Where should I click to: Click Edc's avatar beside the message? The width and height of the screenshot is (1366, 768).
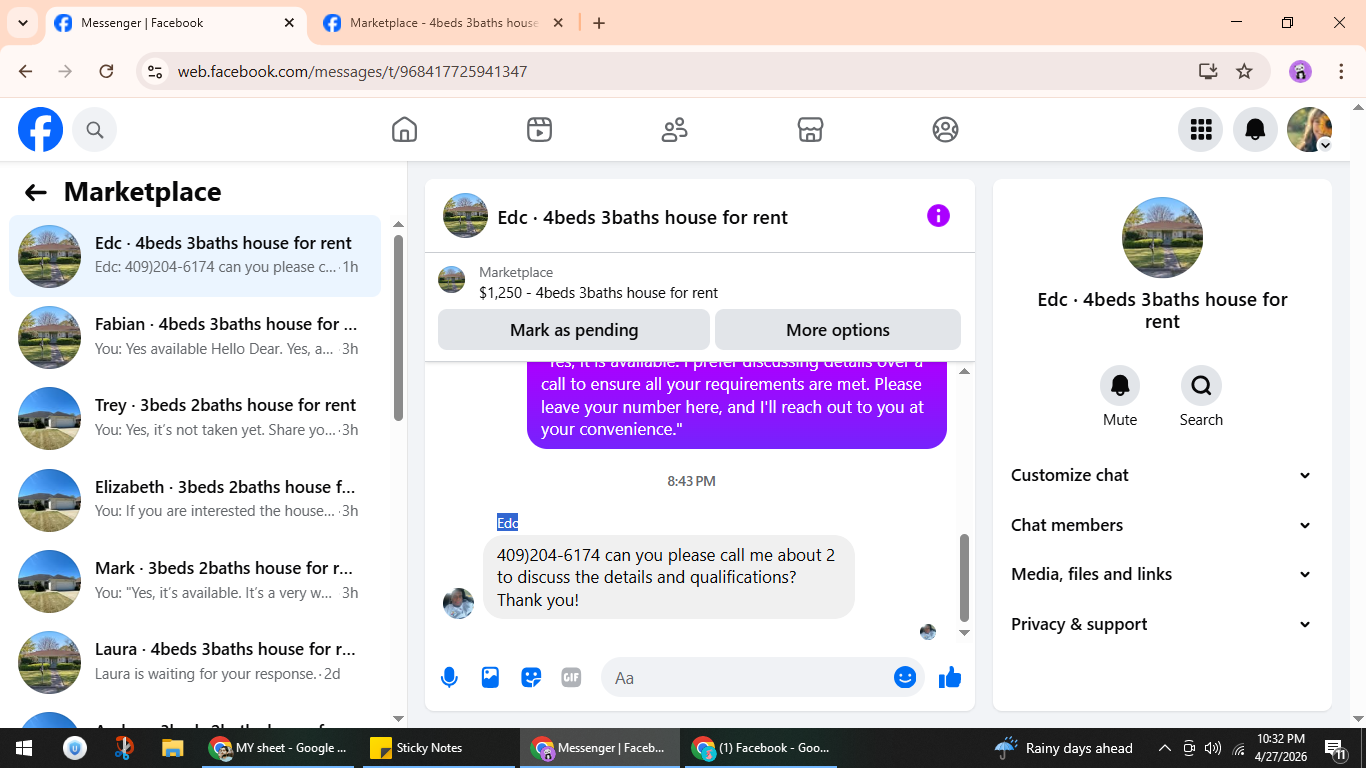click(x=458, y=603)
